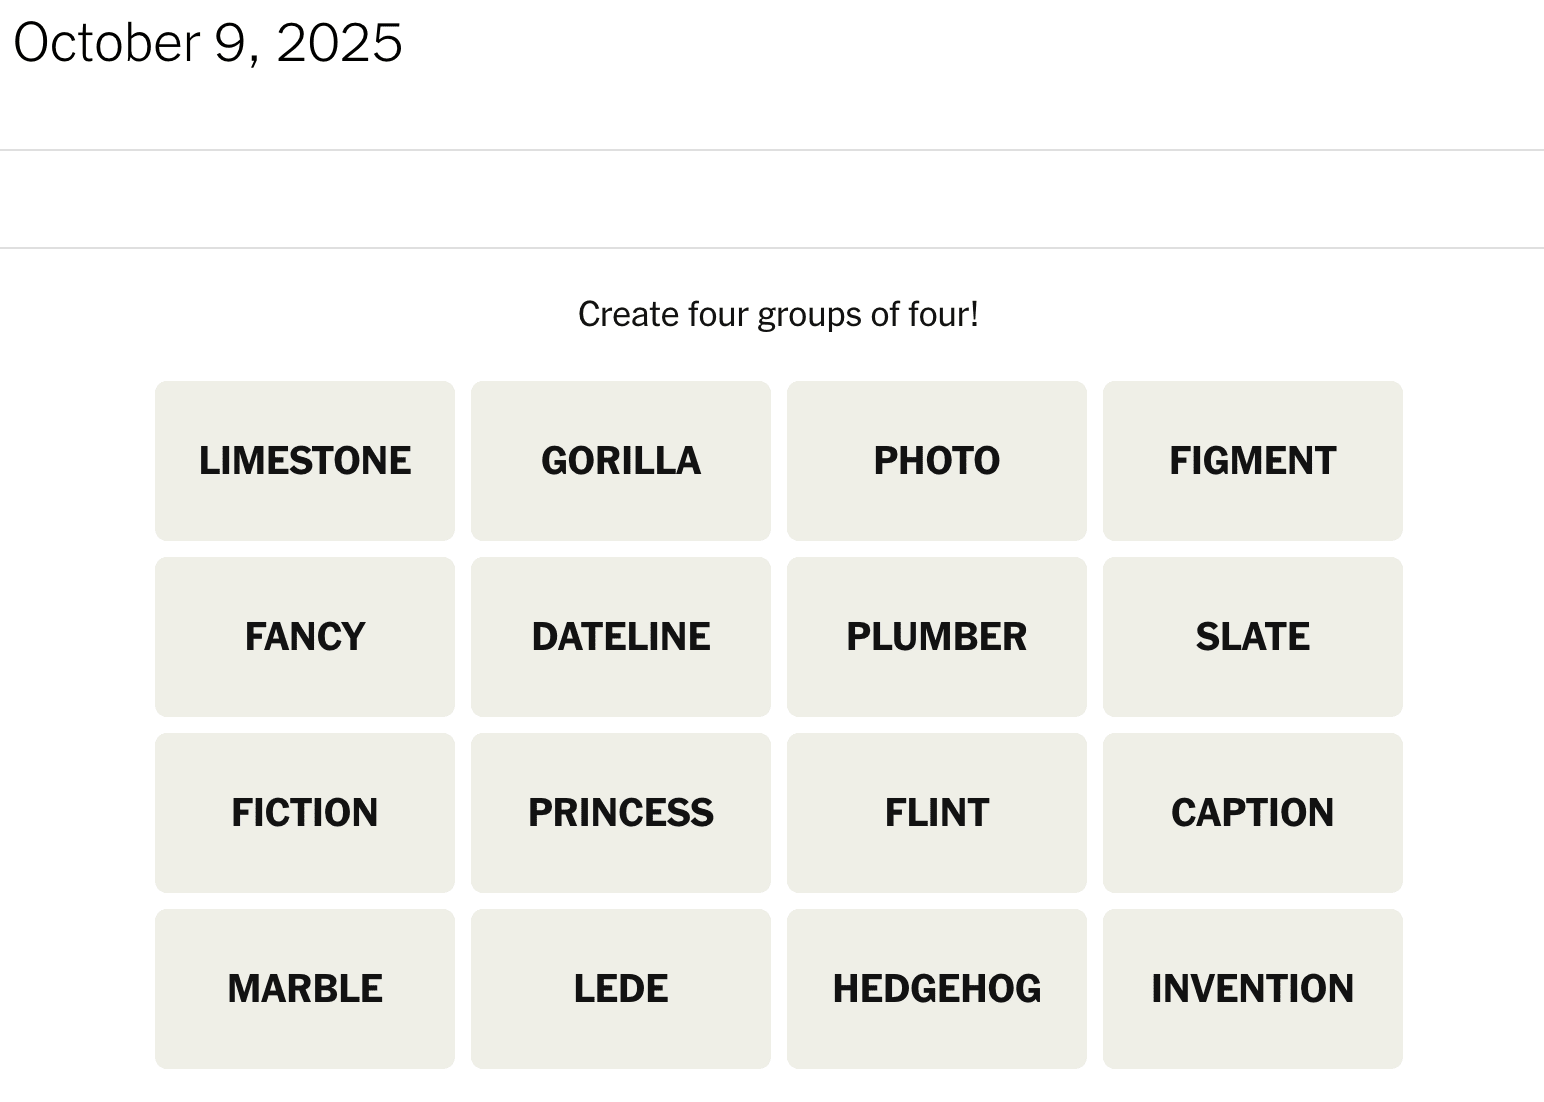Tap the INVENTION tile
The image size is (1544, 1102).
pos(1253,989)
